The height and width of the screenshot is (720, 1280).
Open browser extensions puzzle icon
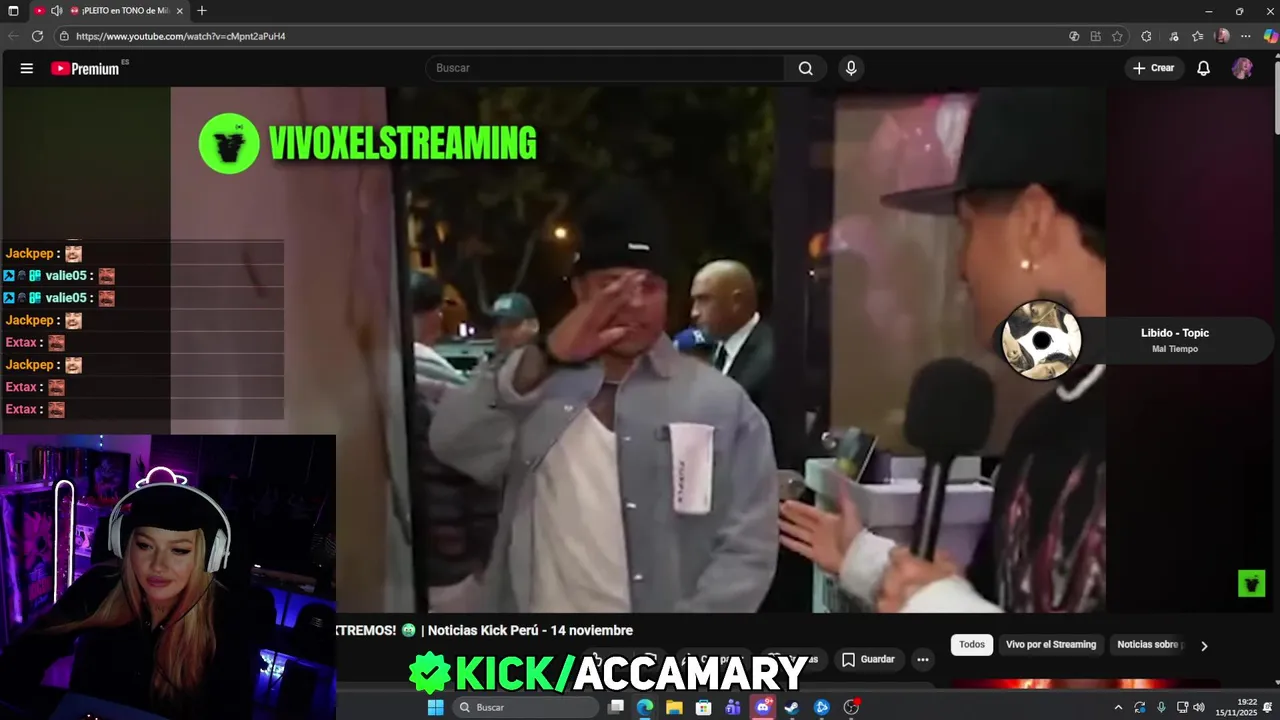pyautogui.click(x=1146, y=36)
